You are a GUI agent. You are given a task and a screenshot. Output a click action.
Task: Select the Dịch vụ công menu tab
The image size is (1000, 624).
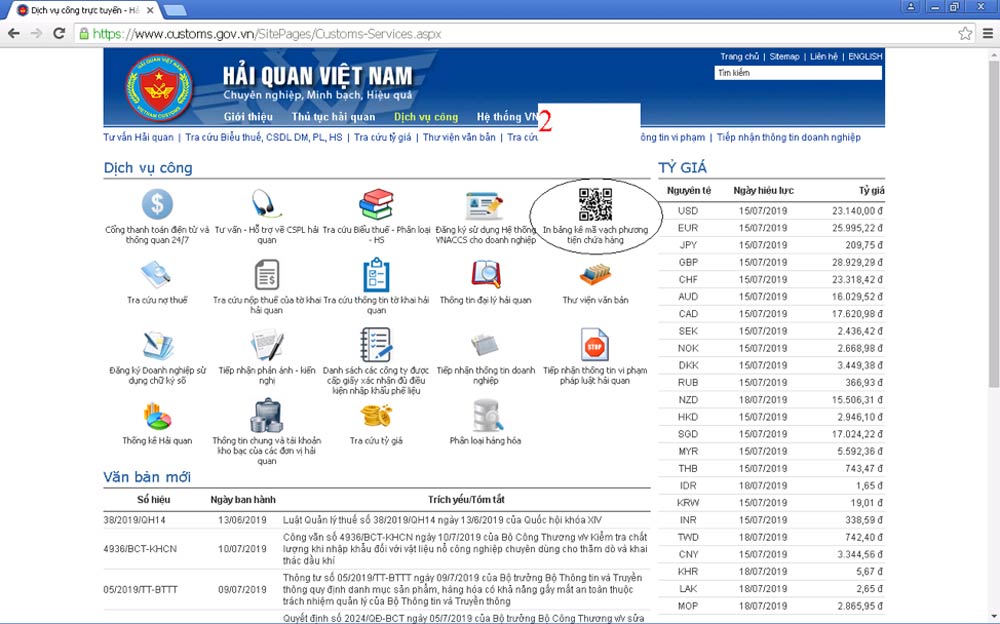click(426, 117)
